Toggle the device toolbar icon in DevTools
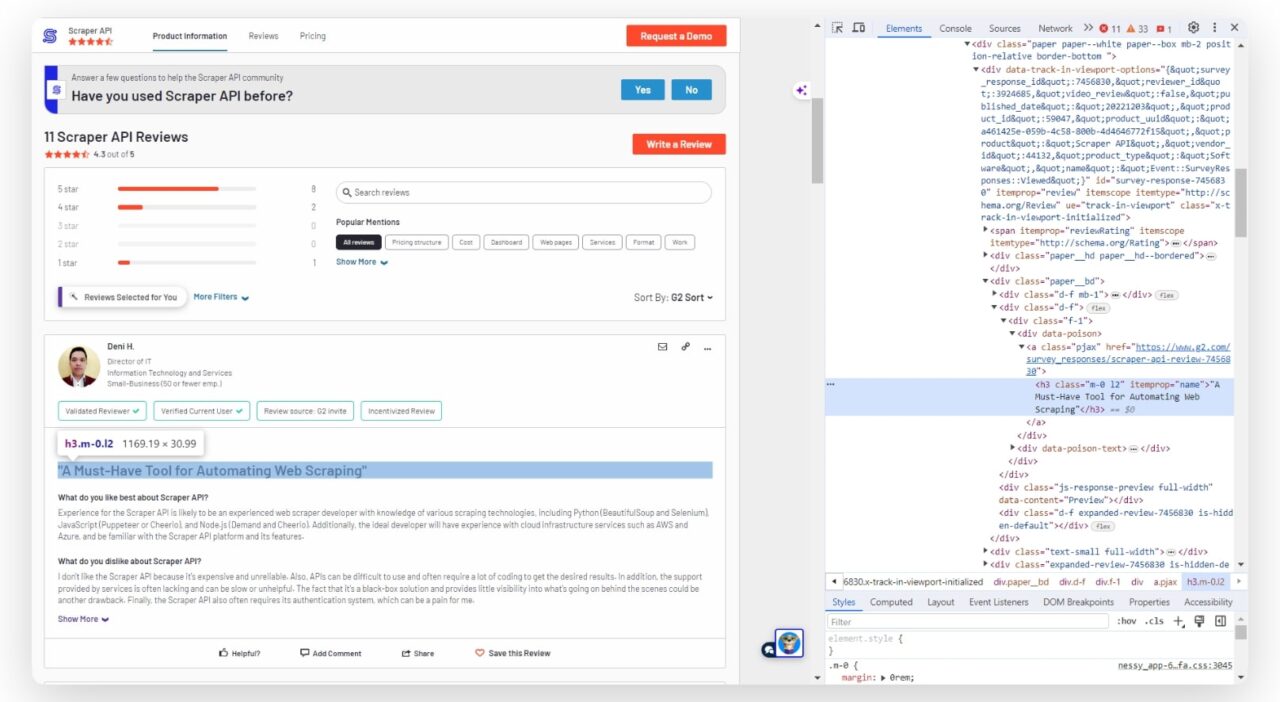The image size is (1280, 702). pyautogui.click(x=858, y=28)
